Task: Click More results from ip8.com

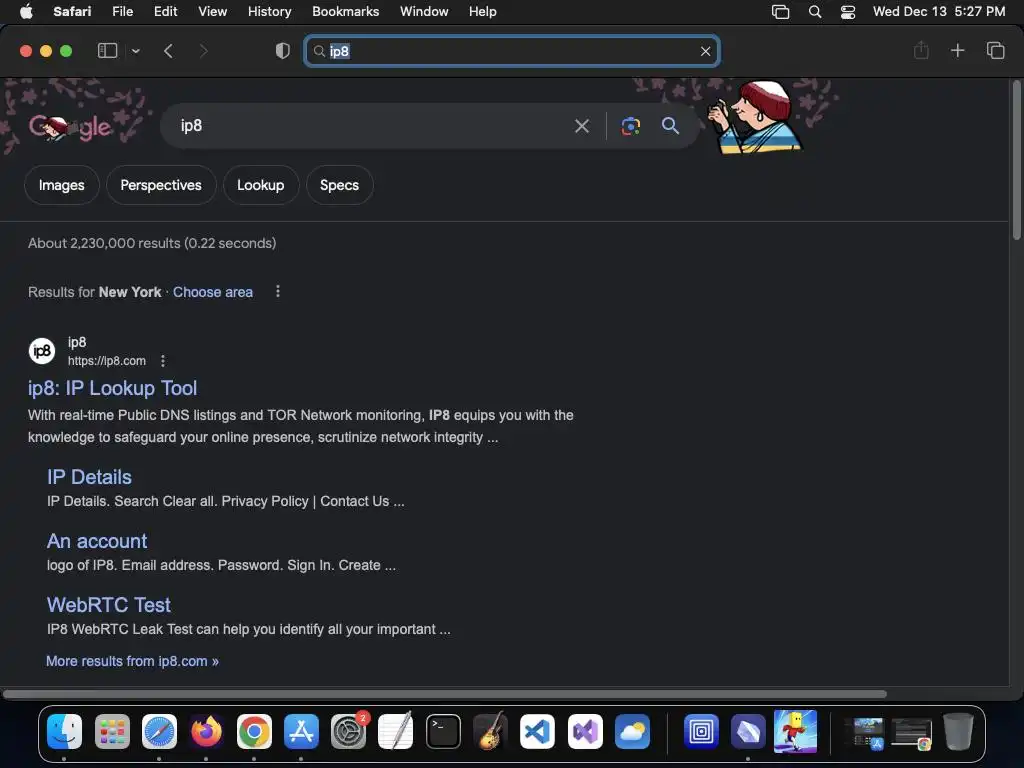Action: tap(133, 661)
